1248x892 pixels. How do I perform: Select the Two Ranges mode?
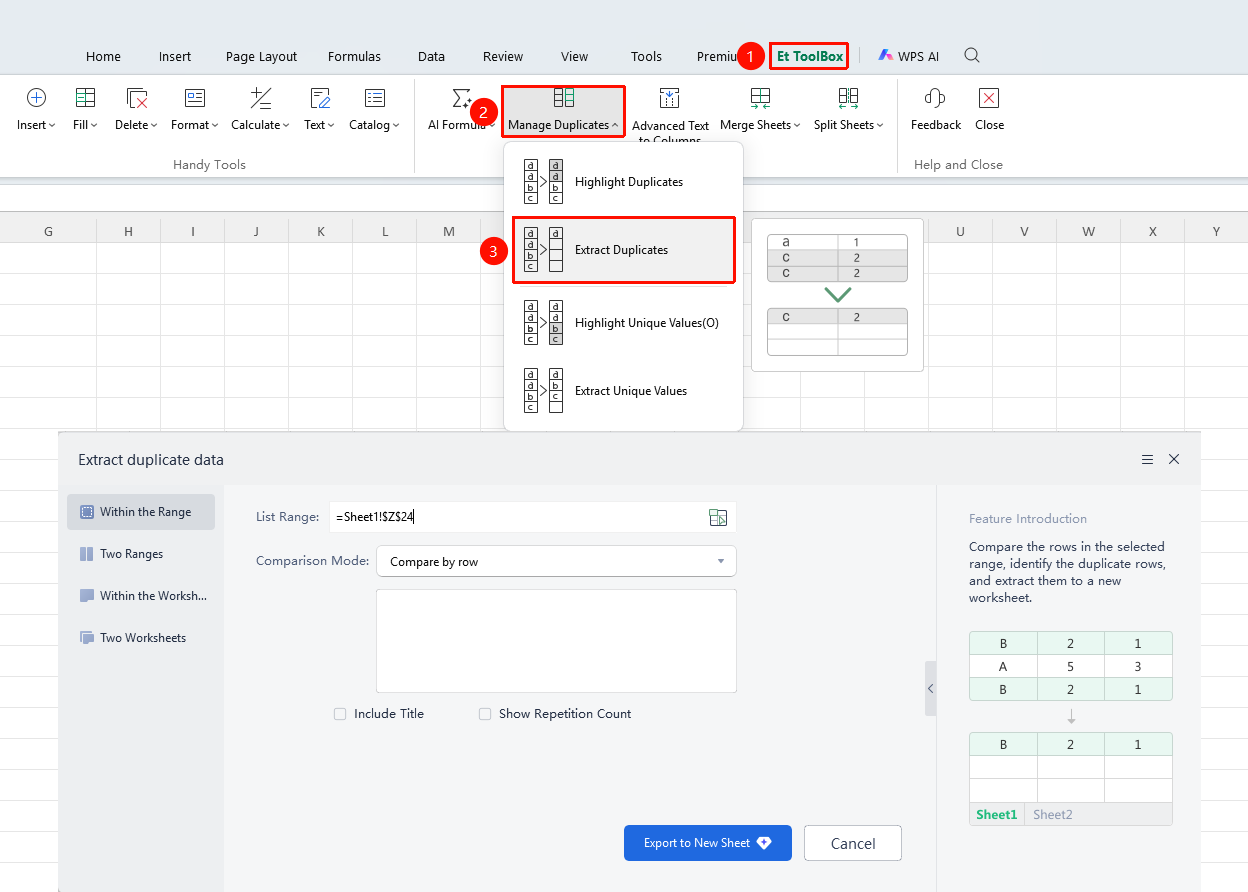pyautogui.click(x=141, y=554)
